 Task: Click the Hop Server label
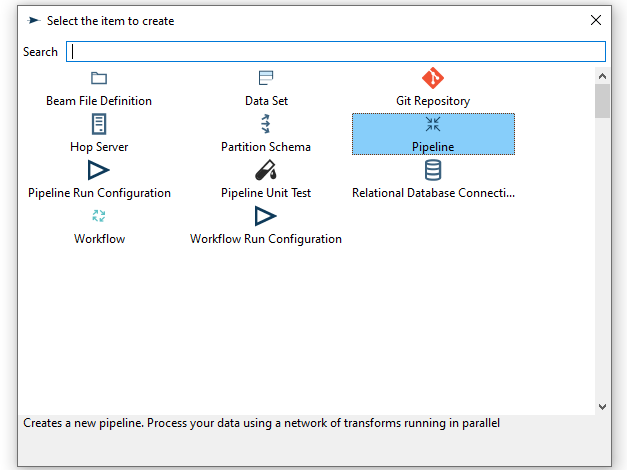pyautogui.click(x=99, y=147)
